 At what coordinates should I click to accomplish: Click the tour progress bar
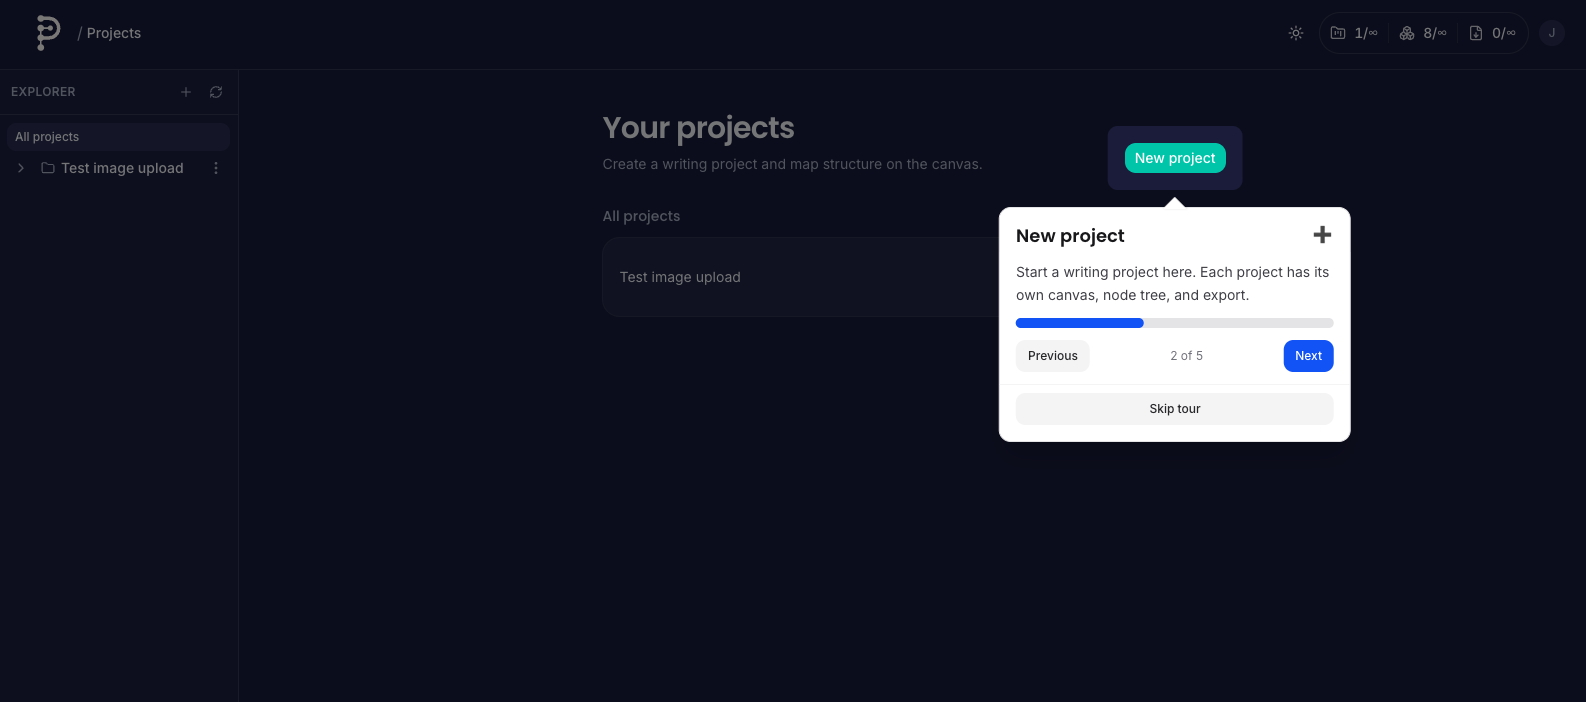(1174, 323)
